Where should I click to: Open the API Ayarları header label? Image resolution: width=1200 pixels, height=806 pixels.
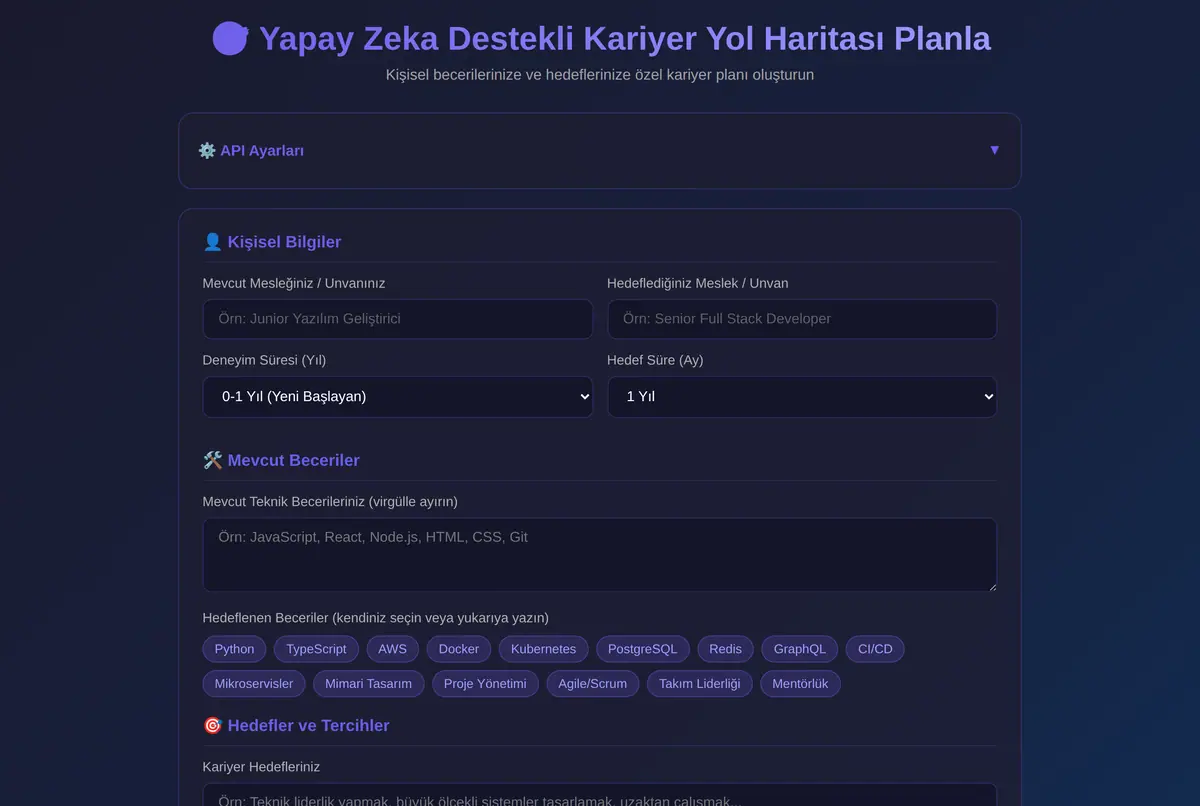(262, 151)
